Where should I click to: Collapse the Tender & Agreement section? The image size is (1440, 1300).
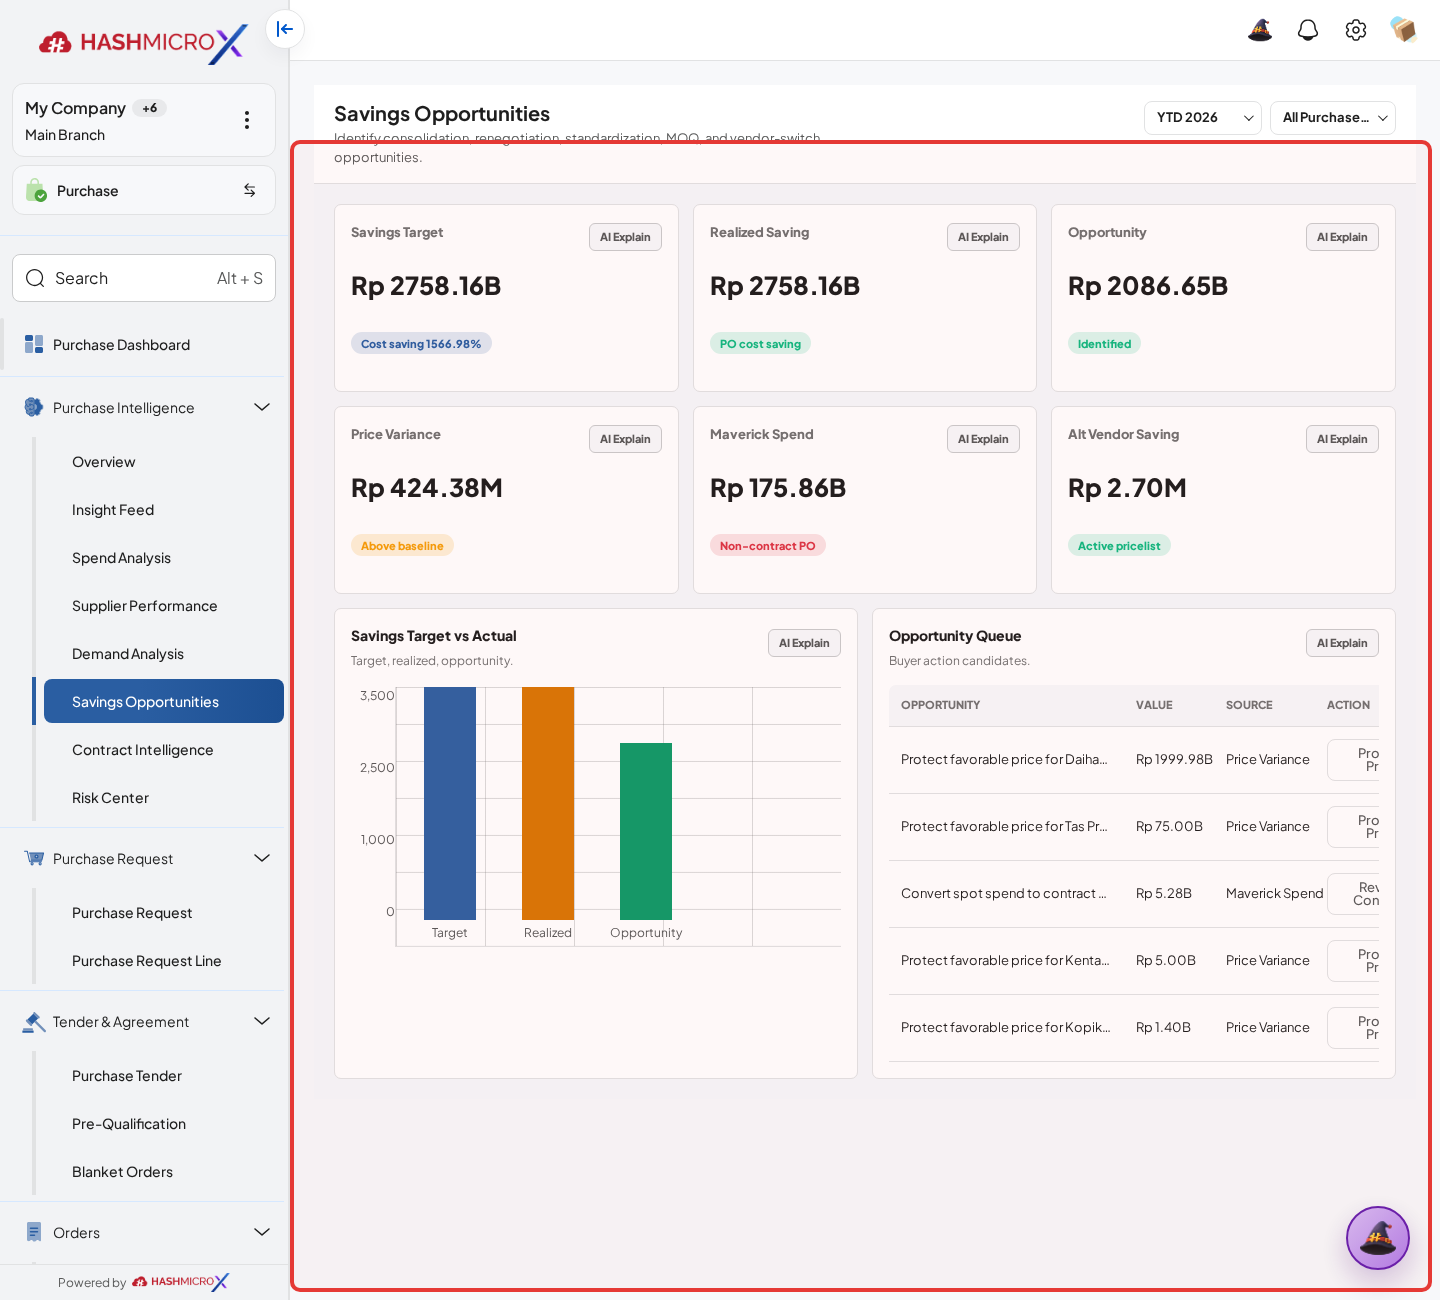pos(262,1021)
